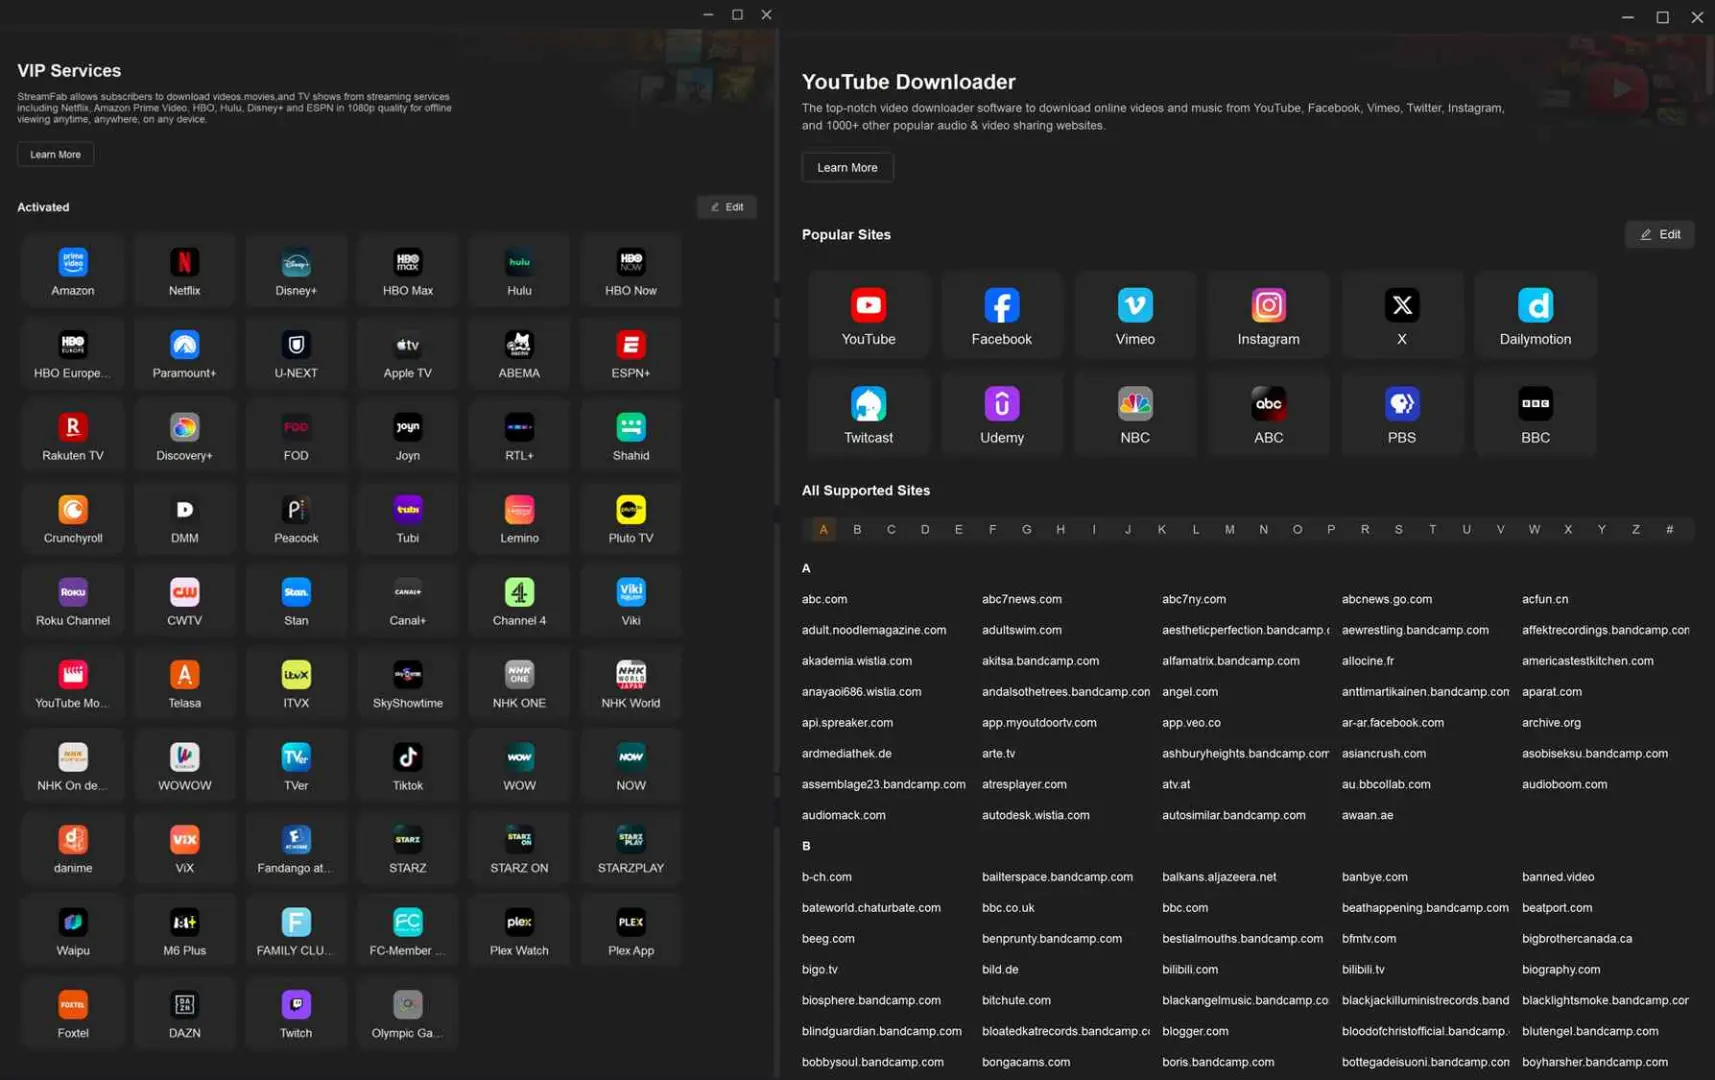Select the # index tab
1715x1080 pixels.
[1669, 529]
